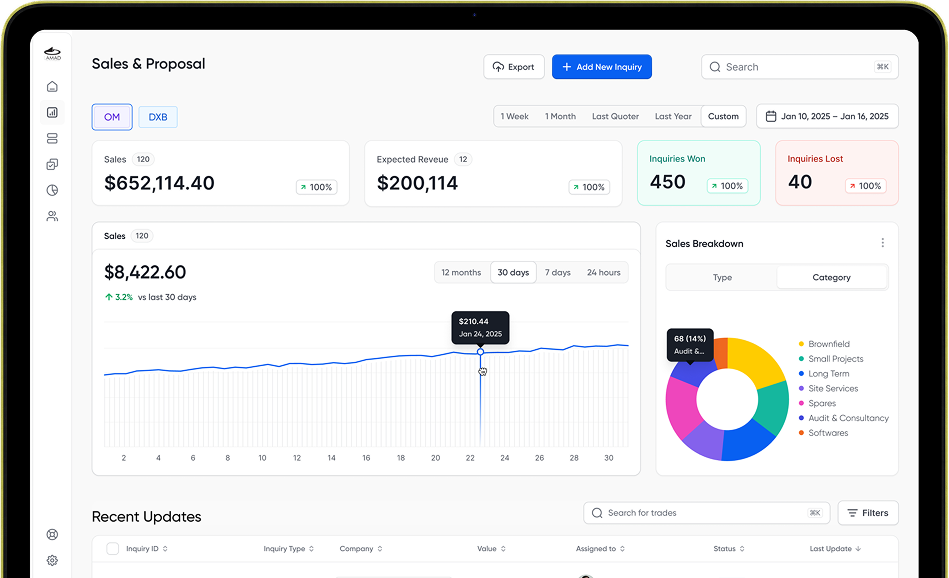Click the Audit & Consultancy legend entry
The width and height of the screenshot is (949, 578).
(844, 418)
